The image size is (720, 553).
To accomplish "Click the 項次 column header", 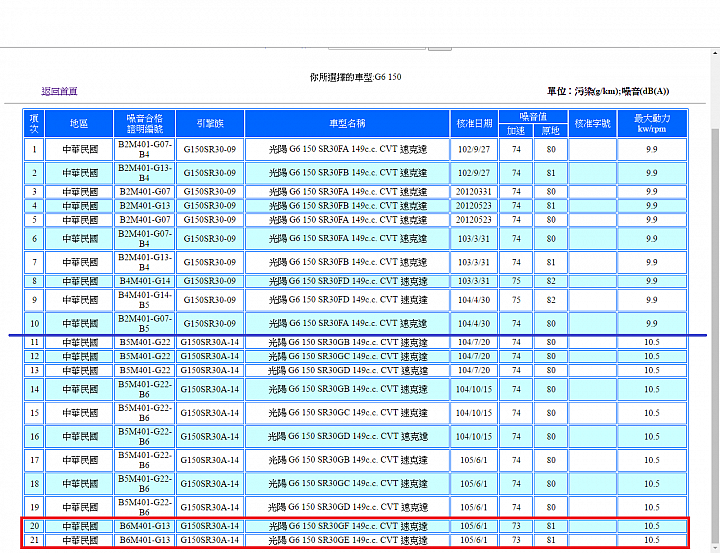I will (34, 123).
